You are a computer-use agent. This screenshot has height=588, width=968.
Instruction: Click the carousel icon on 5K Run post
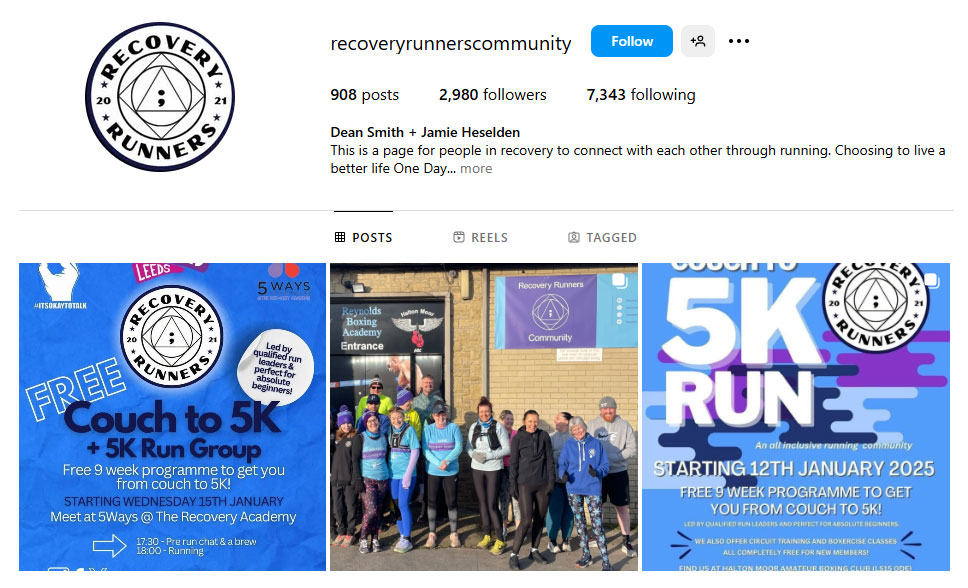pyautogui.click(x=931, y=282)
